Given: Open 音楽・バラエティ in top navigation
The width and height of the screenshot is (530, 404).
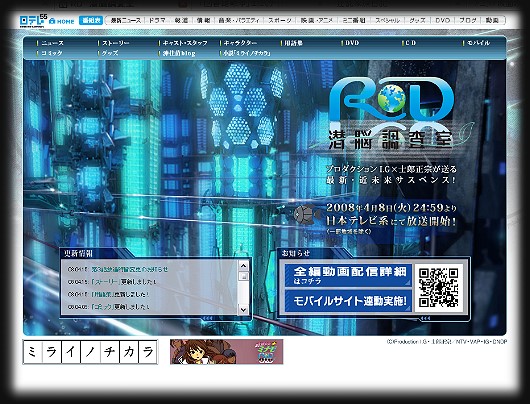Looking at the screenshot, I should click(239, 21).
